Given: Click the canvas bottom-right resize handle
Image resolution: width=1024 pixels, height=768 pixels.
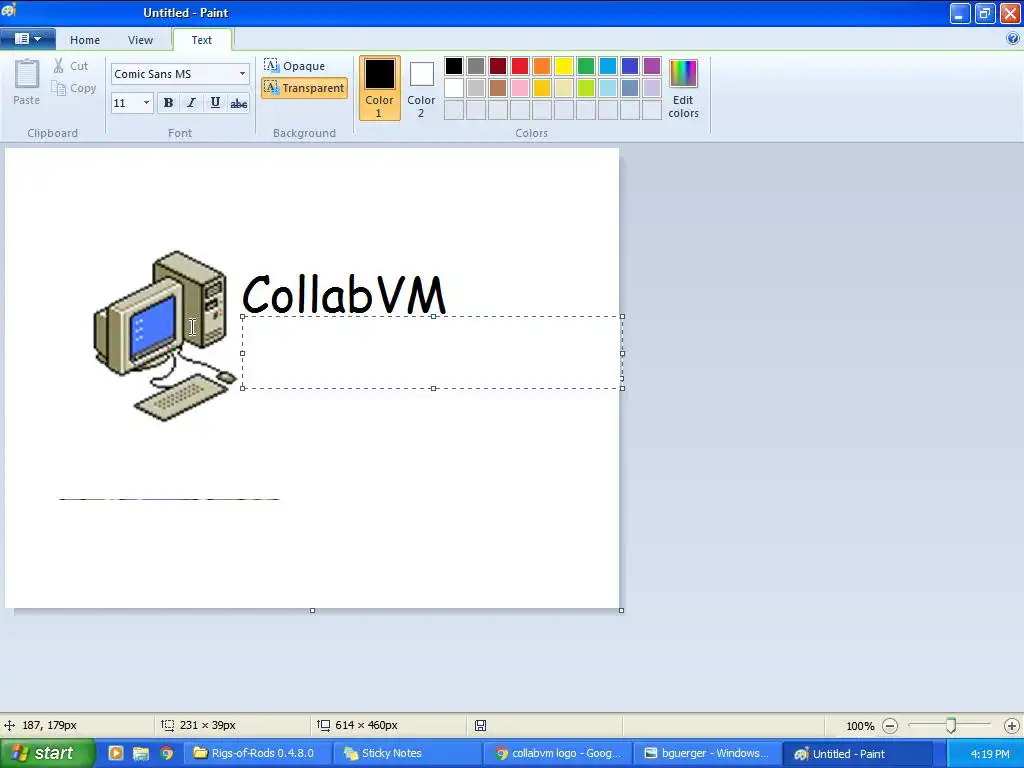Looking at the screenshot, I should point(621,610).
